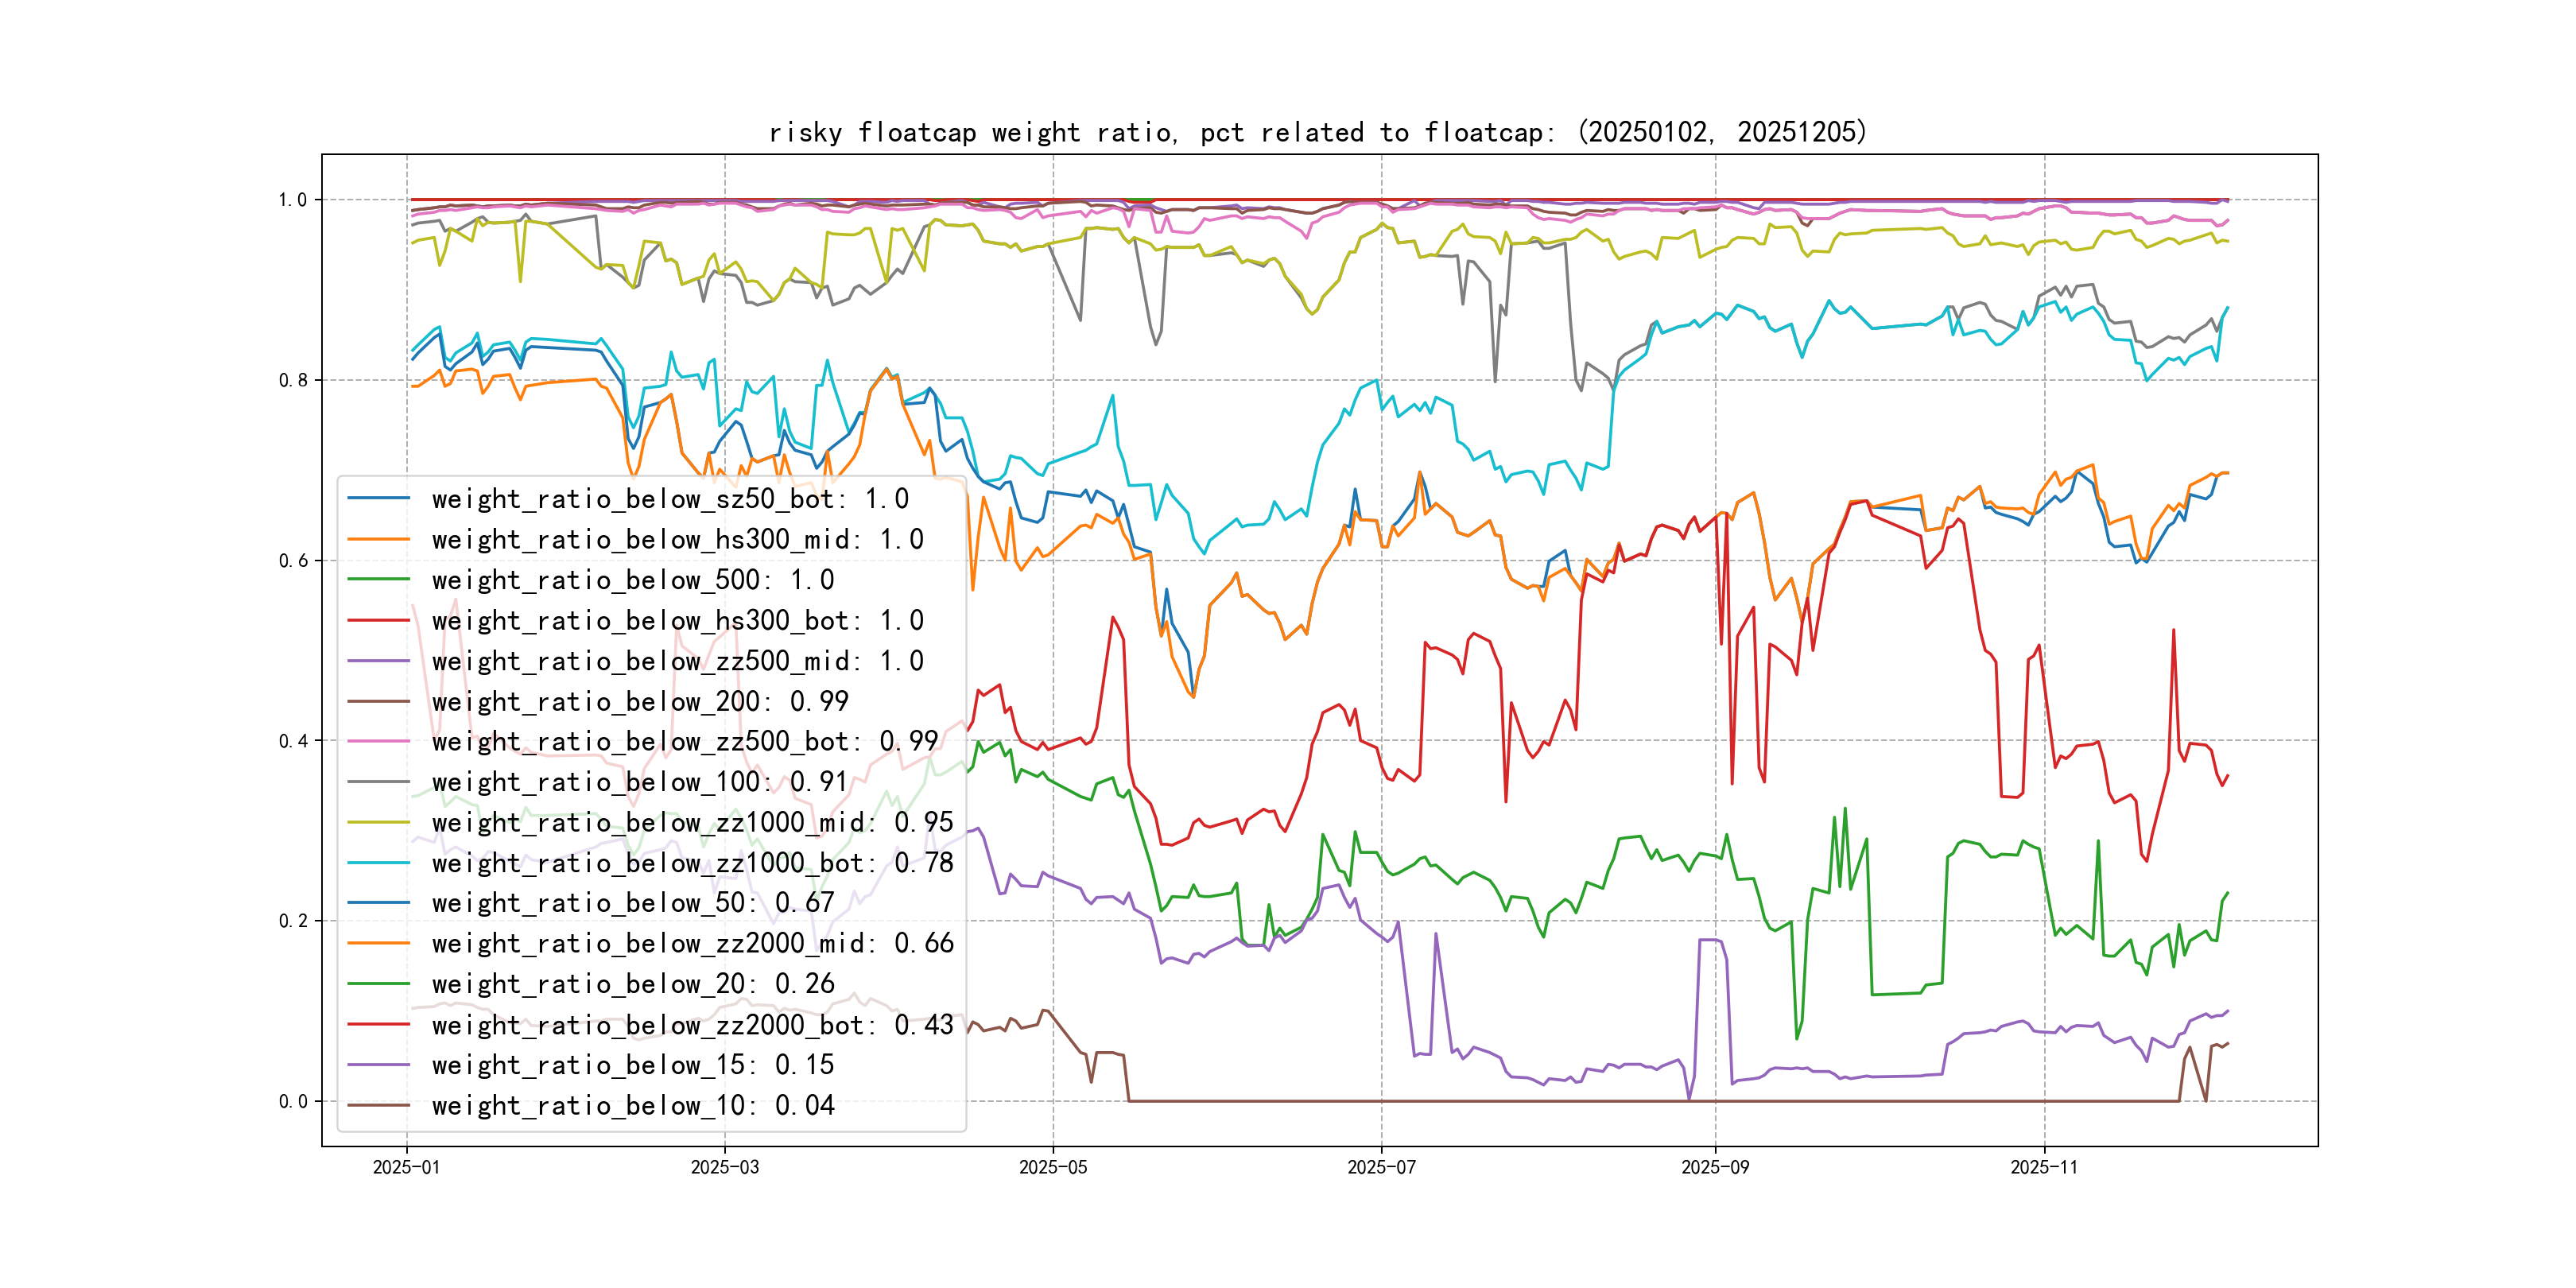The width and height of the screenshot is (2576, 1288).
Task: Click legend entry weight_ratio_below_hs300_mid
Action: 677,540
